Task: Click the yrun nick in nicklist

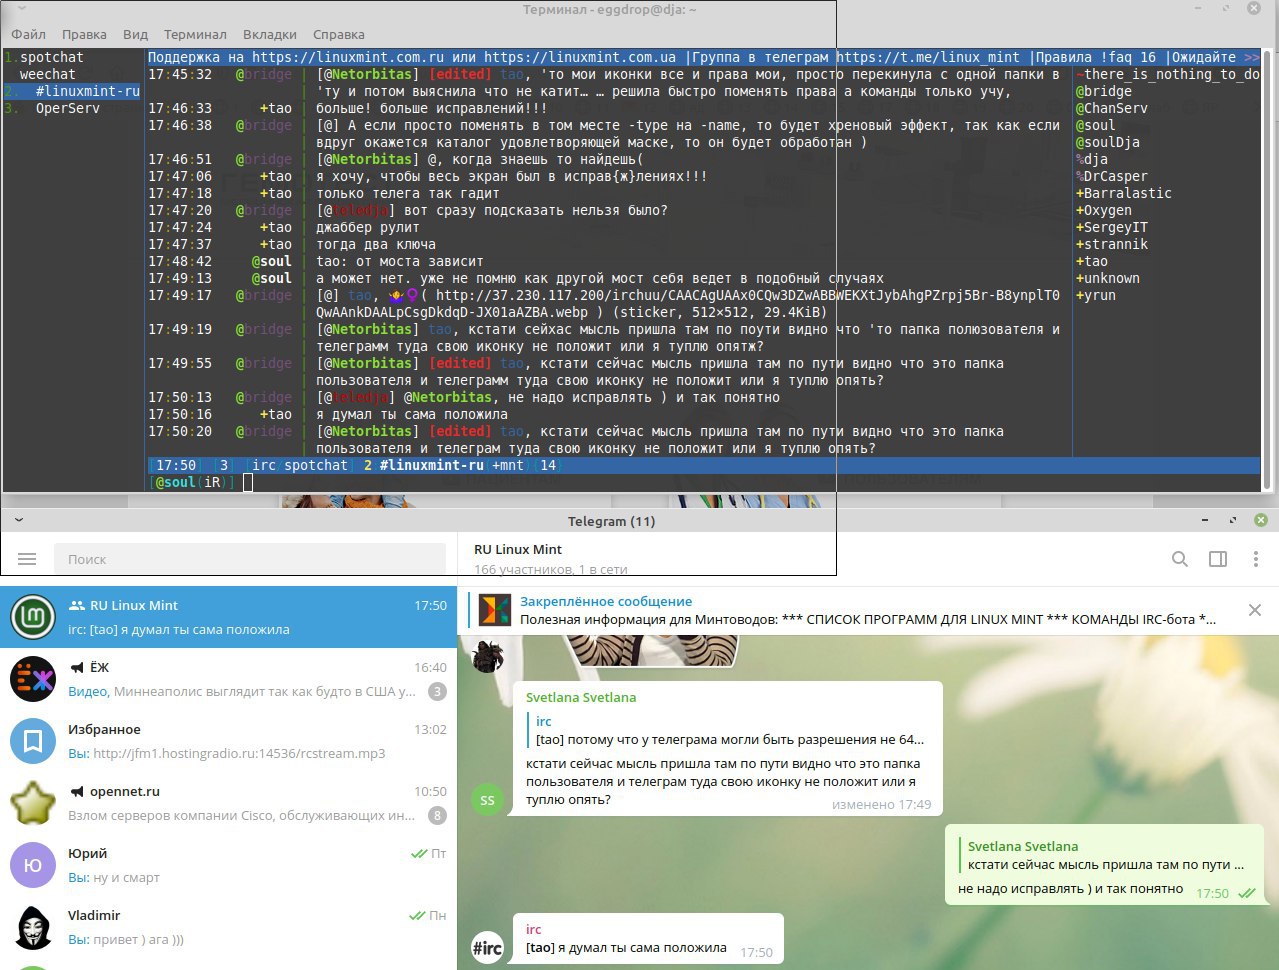Action: 1100,295
